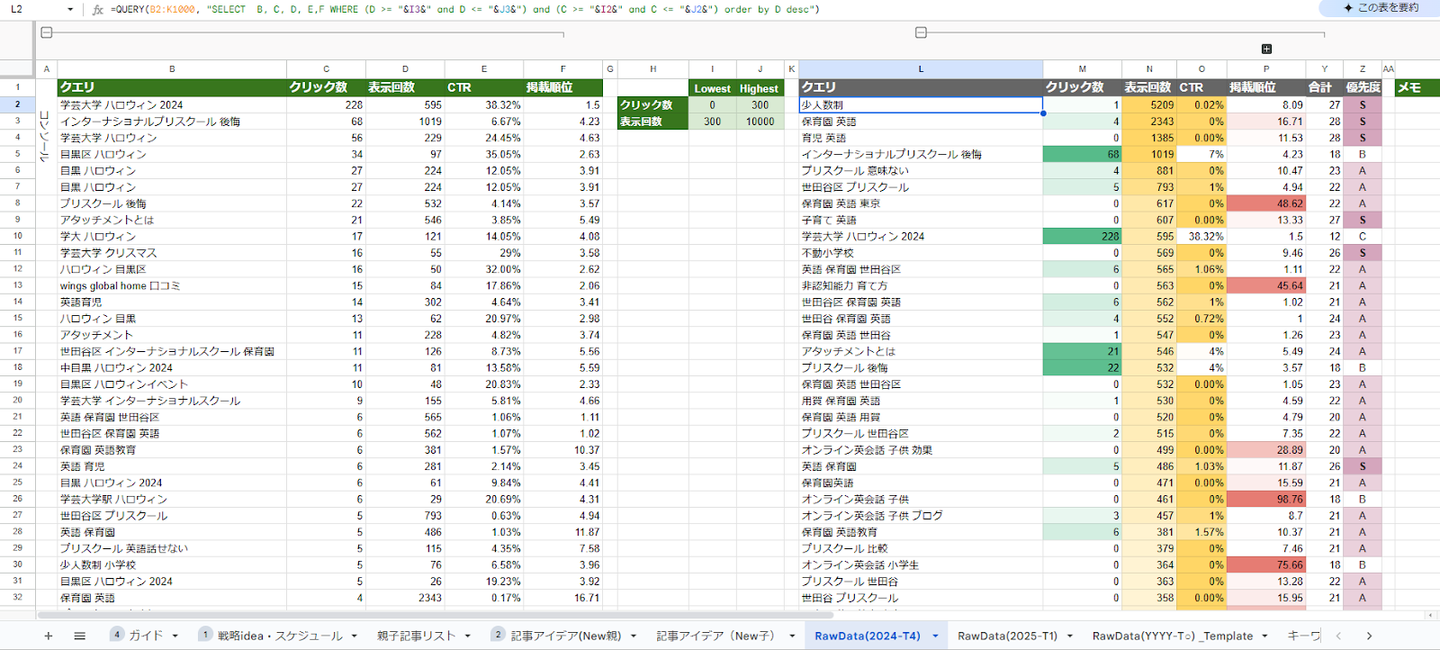1440x650 pixels.
Task: Click the この表を要約 button
Action: click(x=1381, y=8)
